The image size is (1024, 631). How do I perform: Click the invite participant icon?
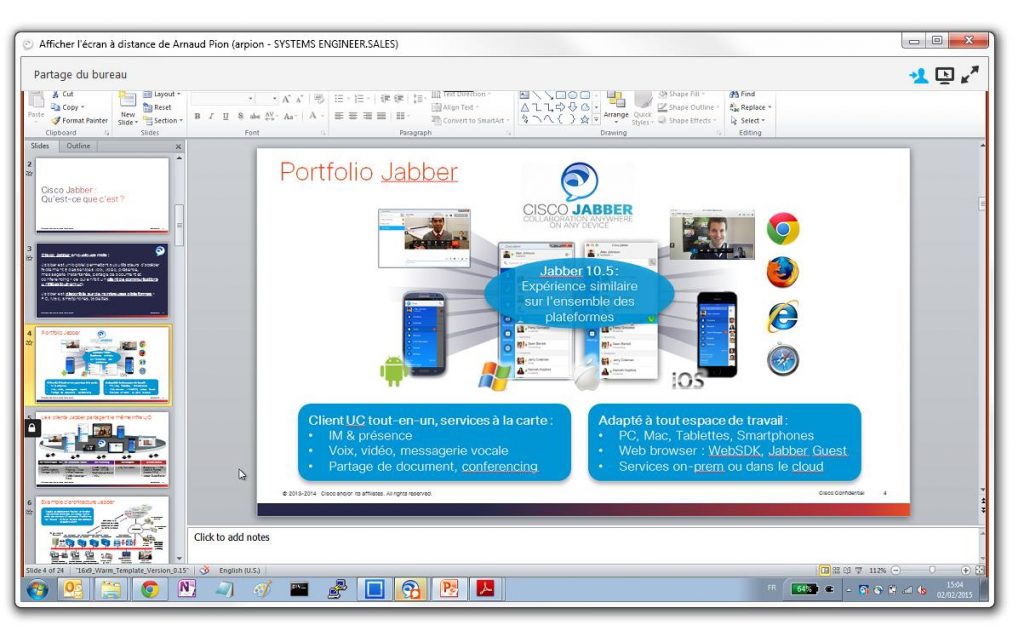918,75
